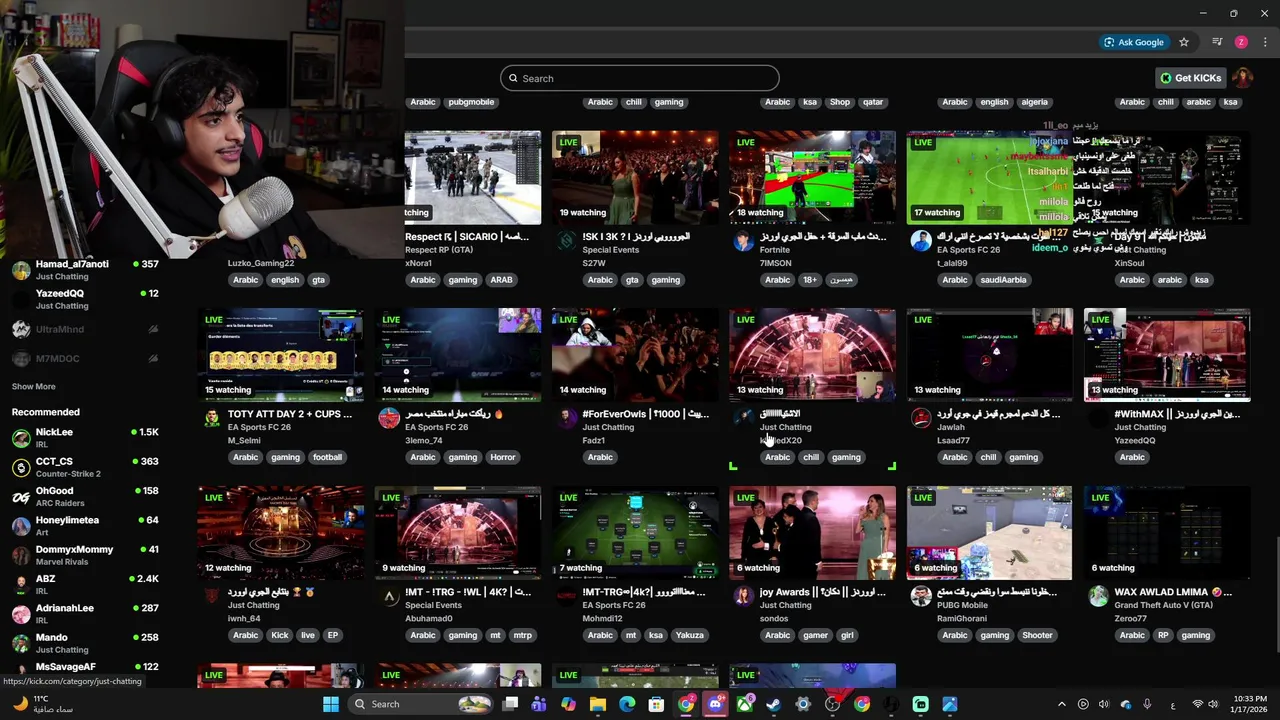Open the Windows Start menu

(331, 704)
